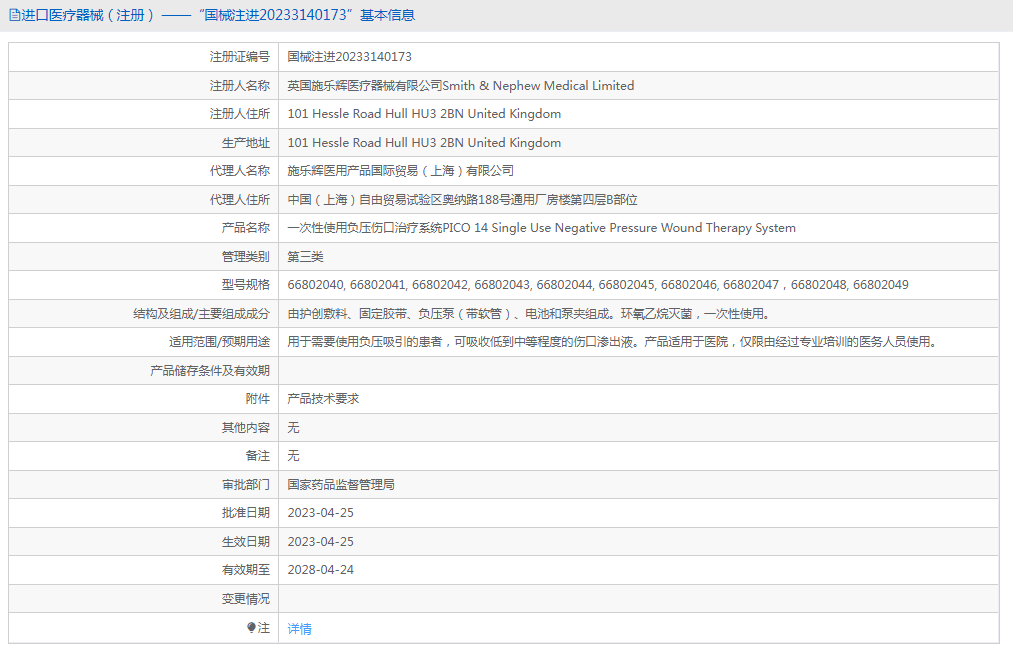This screenshot has width=1013, height=654.
Task: Click the 产品名称 label
Action: point(245,228)
